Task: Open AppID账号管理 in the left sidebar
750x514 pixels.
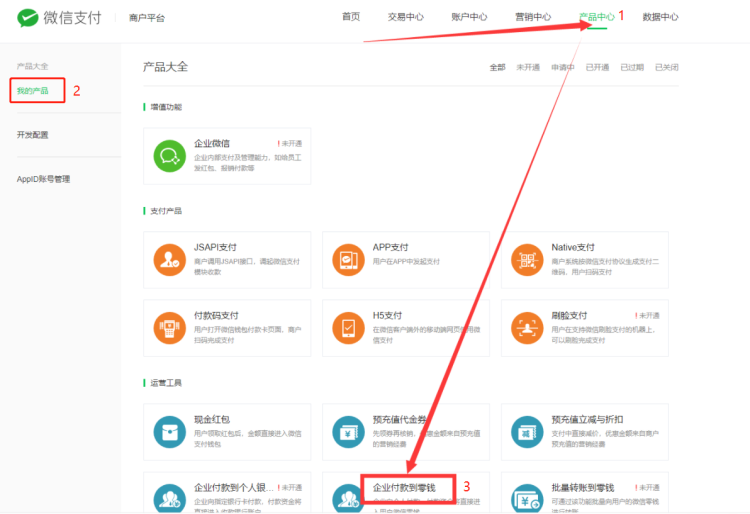Action: 44,179
